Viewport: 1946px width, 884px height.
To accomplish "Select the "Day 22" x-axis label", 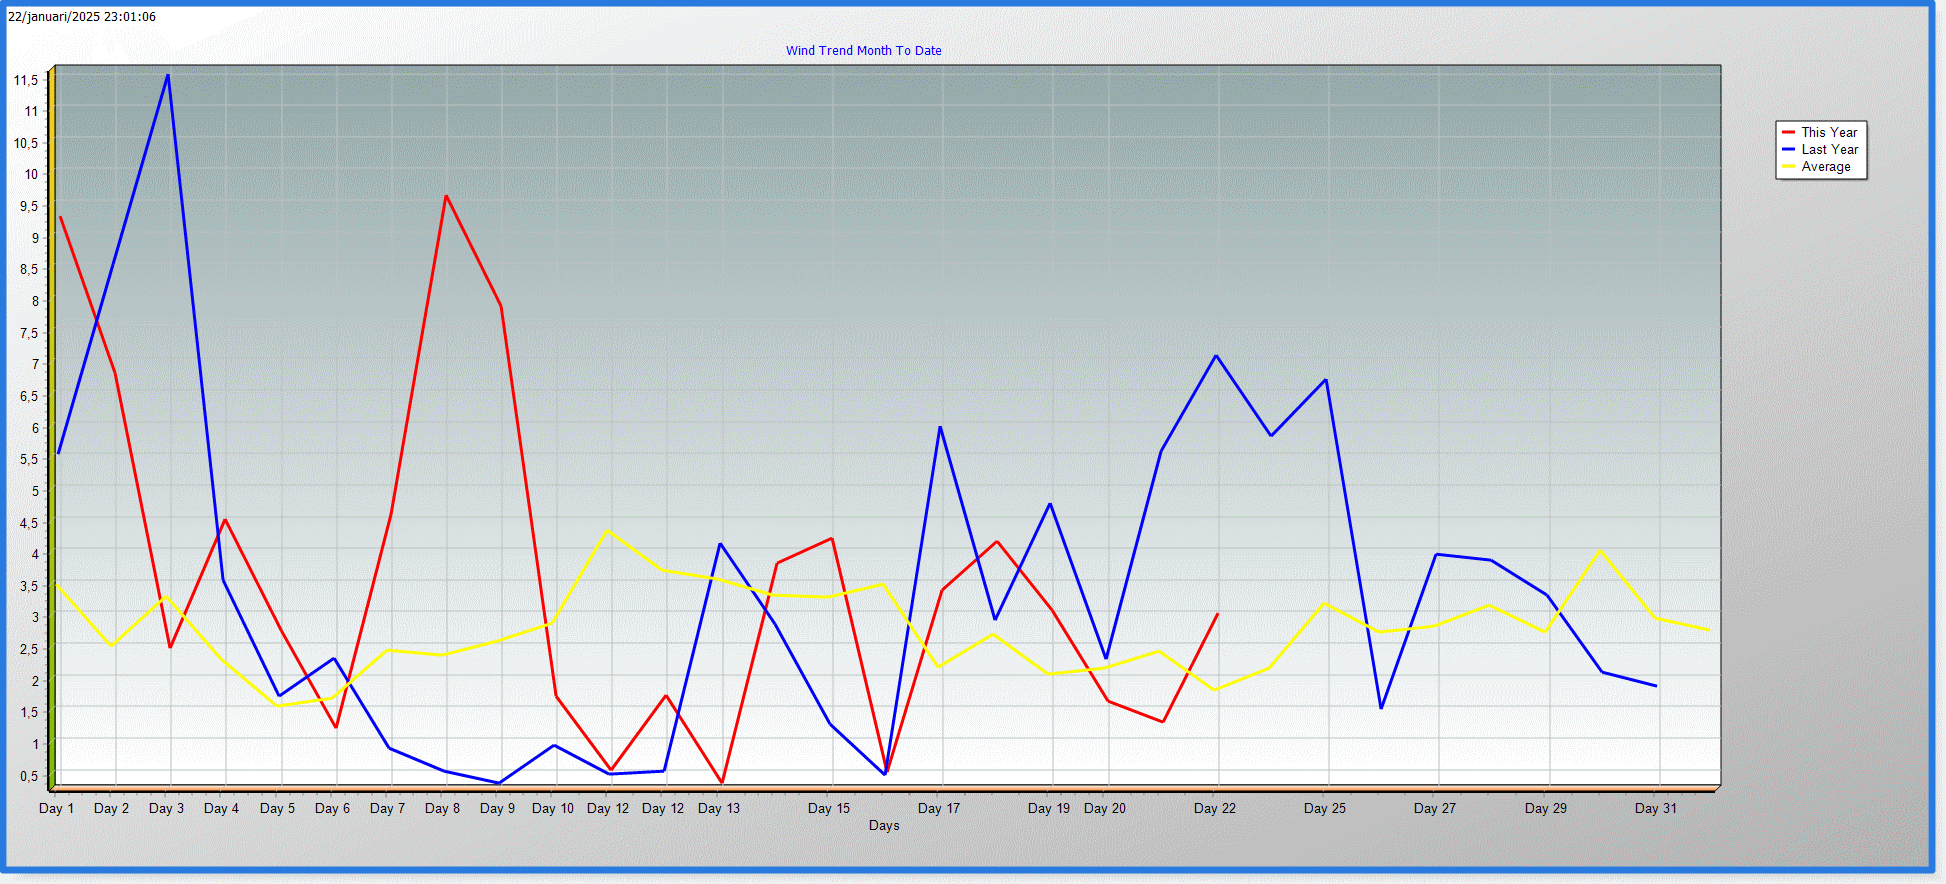I will pos(1215,808).
